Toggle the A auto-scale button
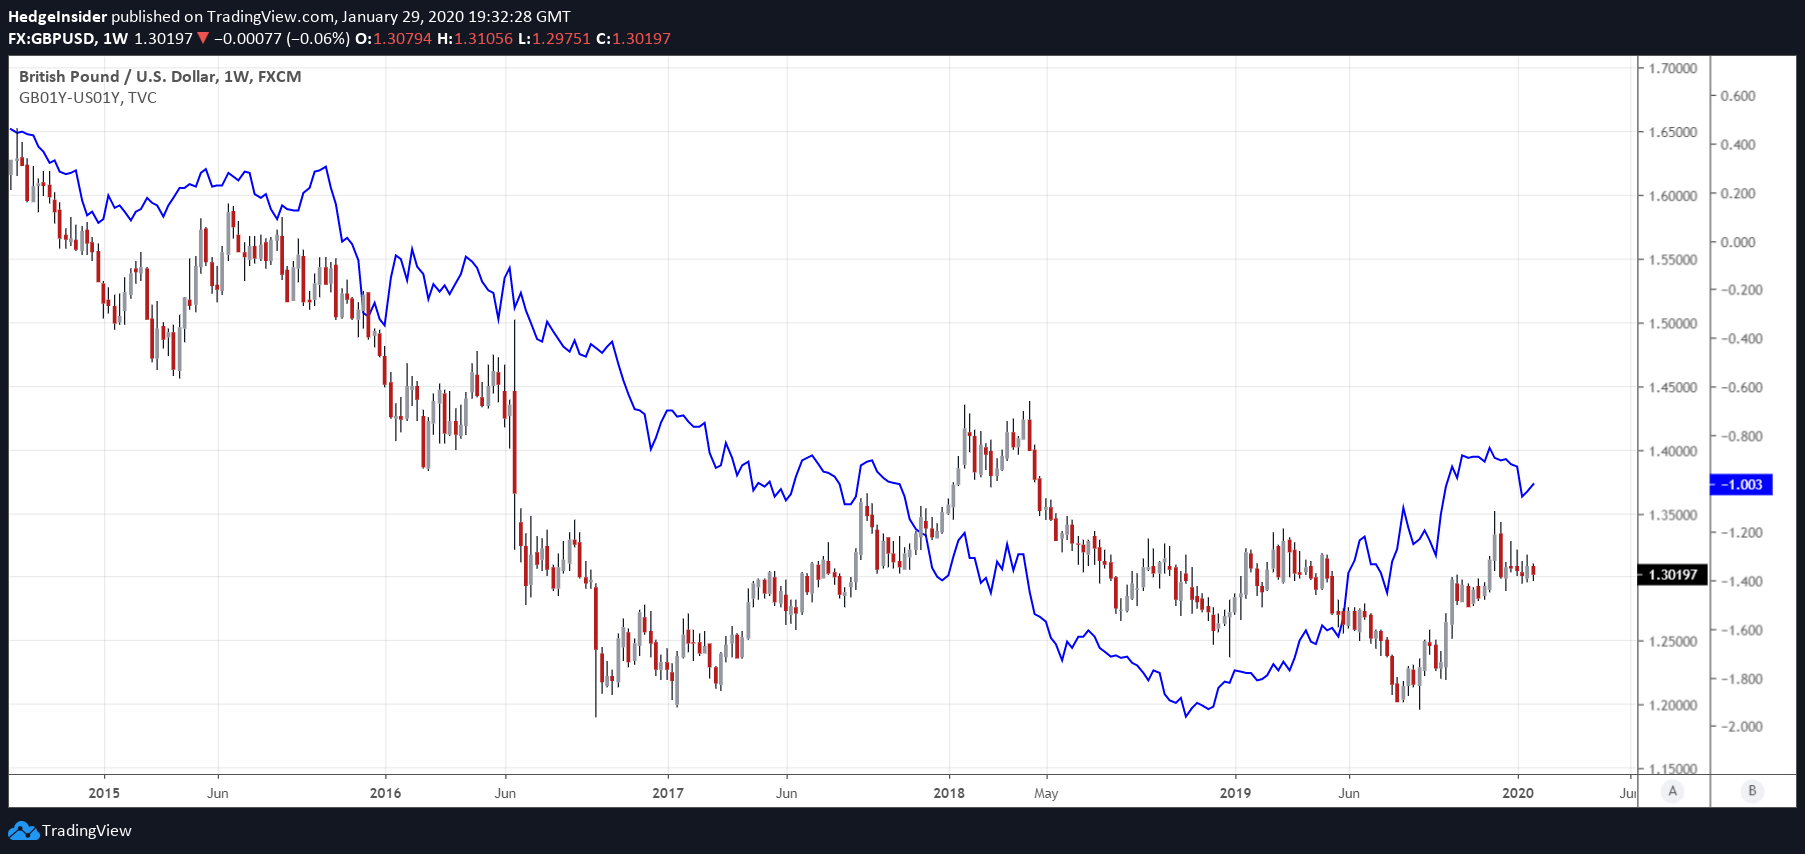This screenshot has width=1805, height=854. click(x=1672, y=791)
